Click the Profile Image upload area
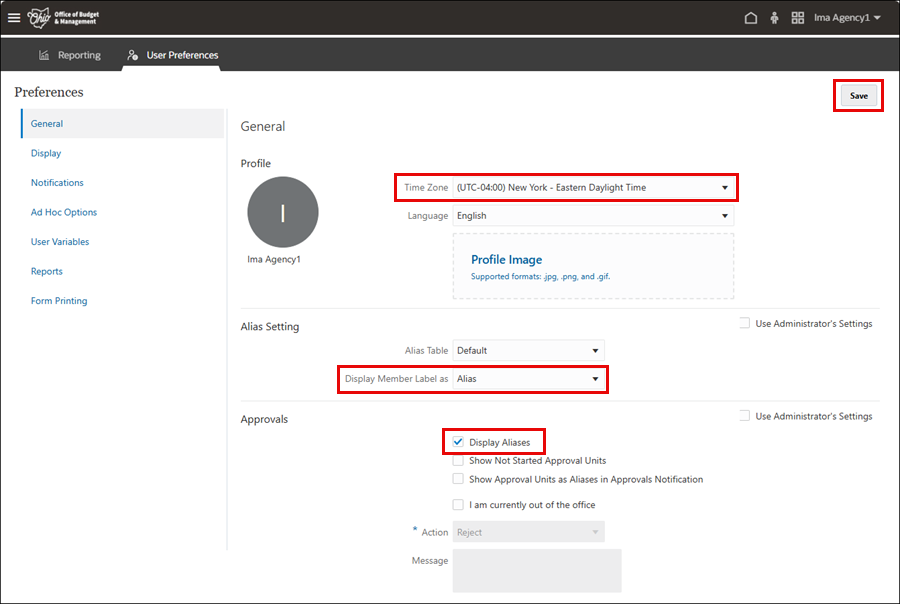 coord(593,266)
